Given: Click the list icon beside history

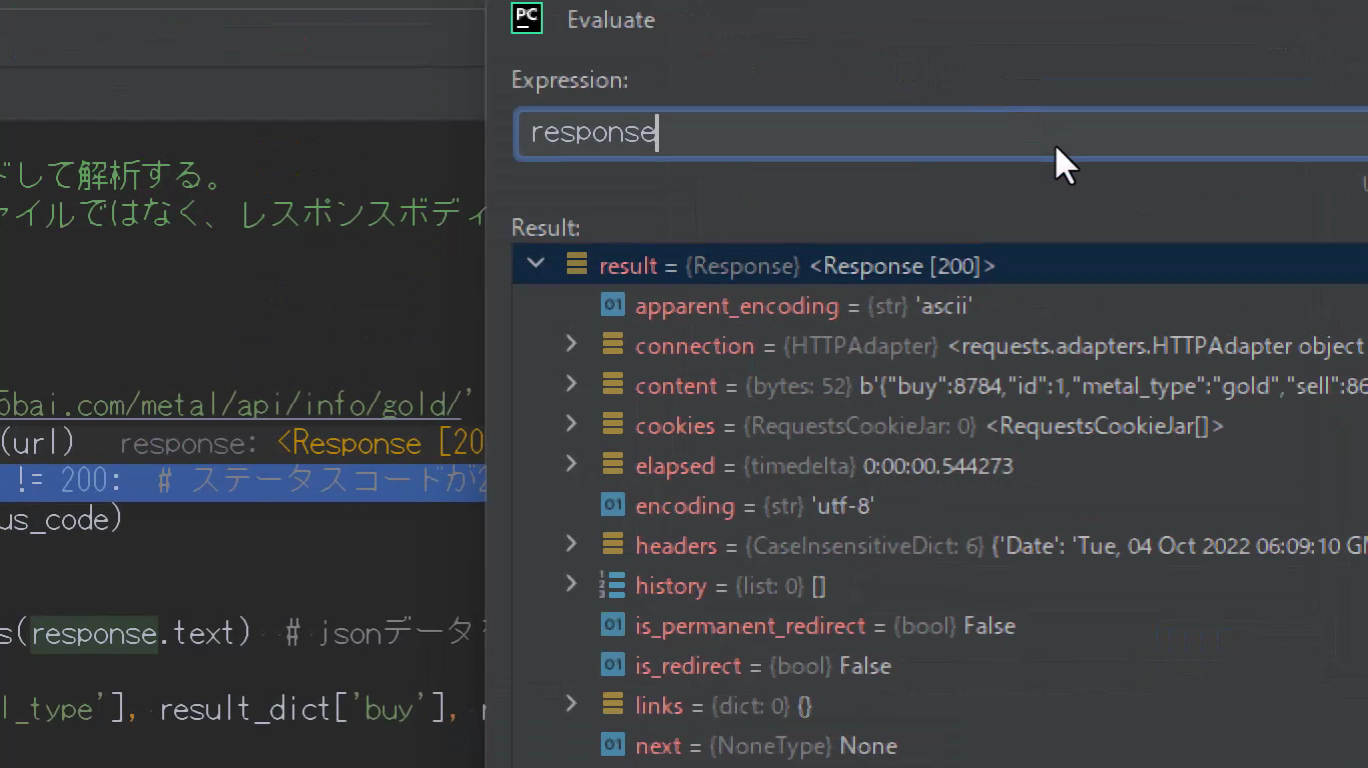Looking at the screenshot, I should pyautogui.click(x=611, y=585).
